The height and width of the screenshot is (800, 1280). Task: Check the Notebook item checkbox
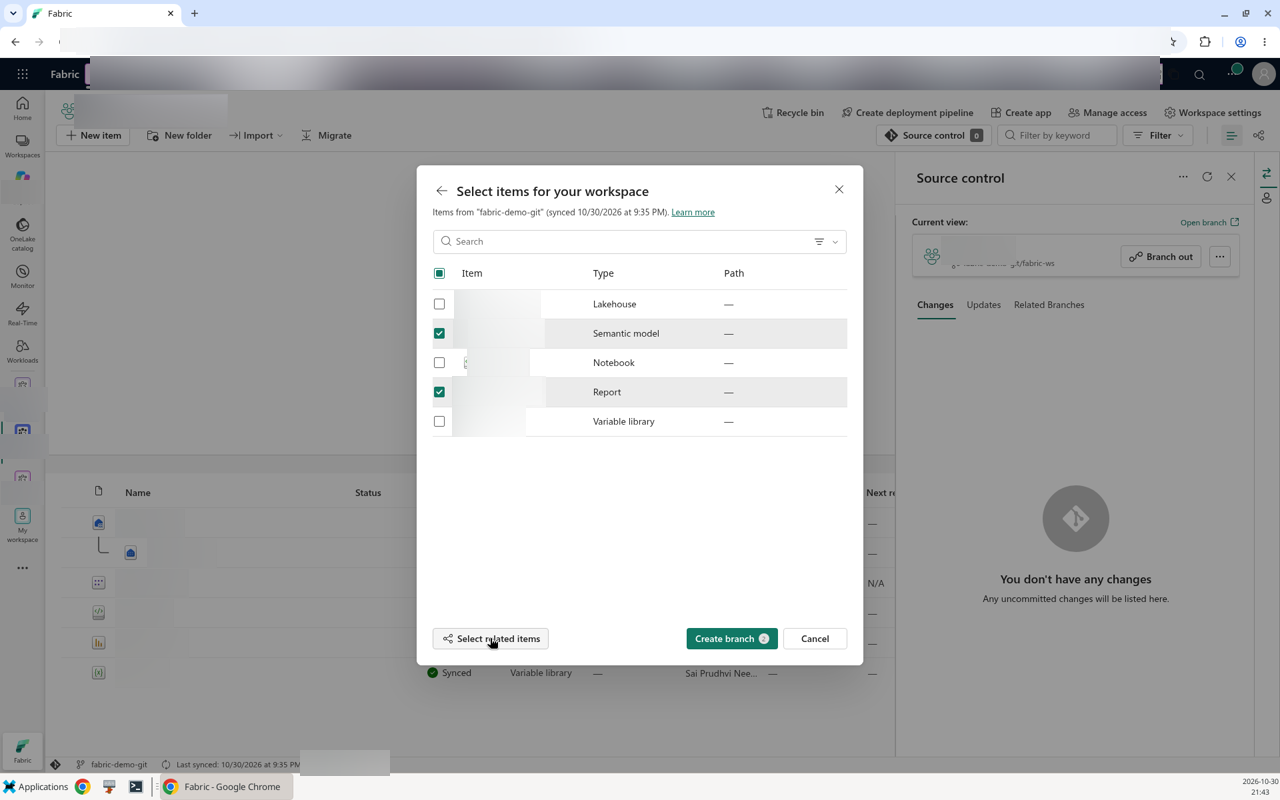(439, 363)
